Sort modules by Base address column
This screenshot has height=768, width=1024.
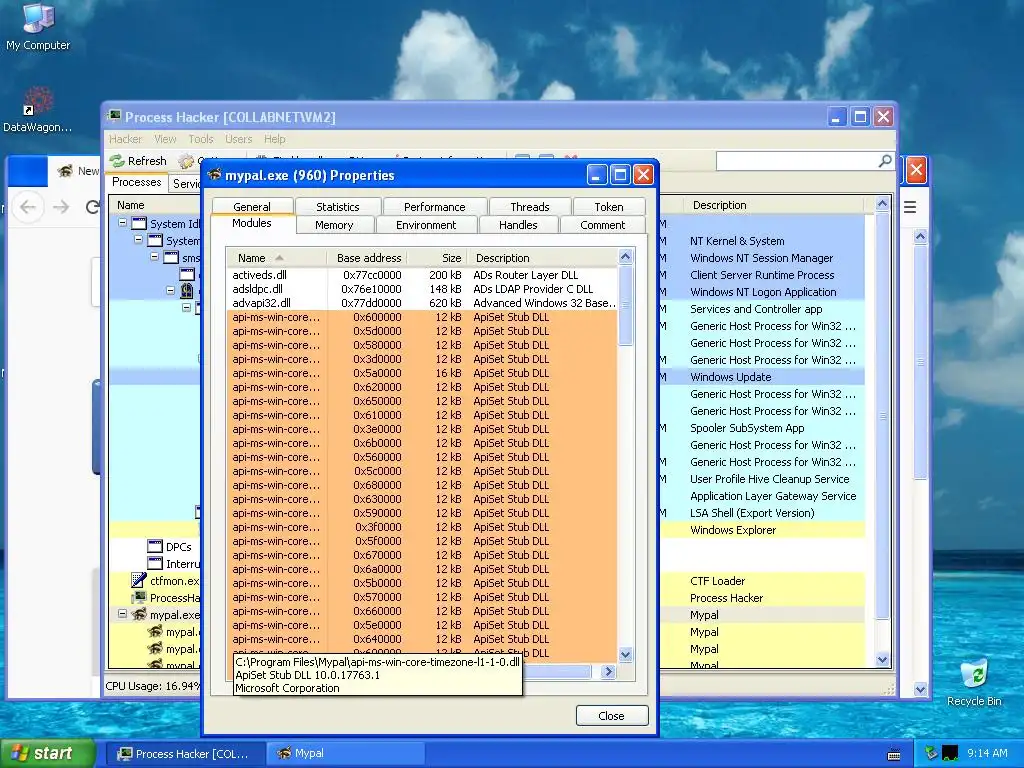[368, 258]
